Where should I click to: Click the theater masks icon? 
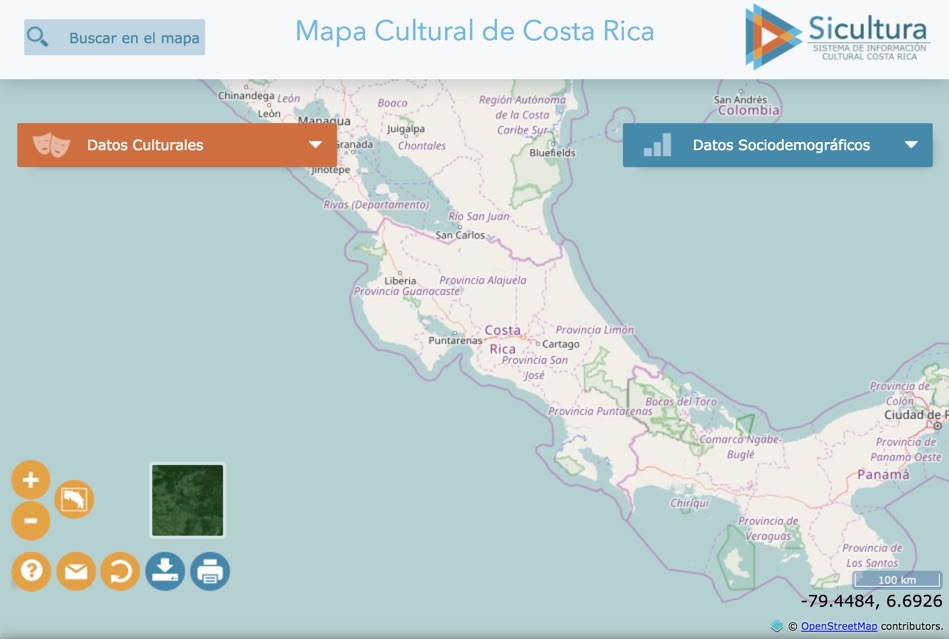[51, 145]
